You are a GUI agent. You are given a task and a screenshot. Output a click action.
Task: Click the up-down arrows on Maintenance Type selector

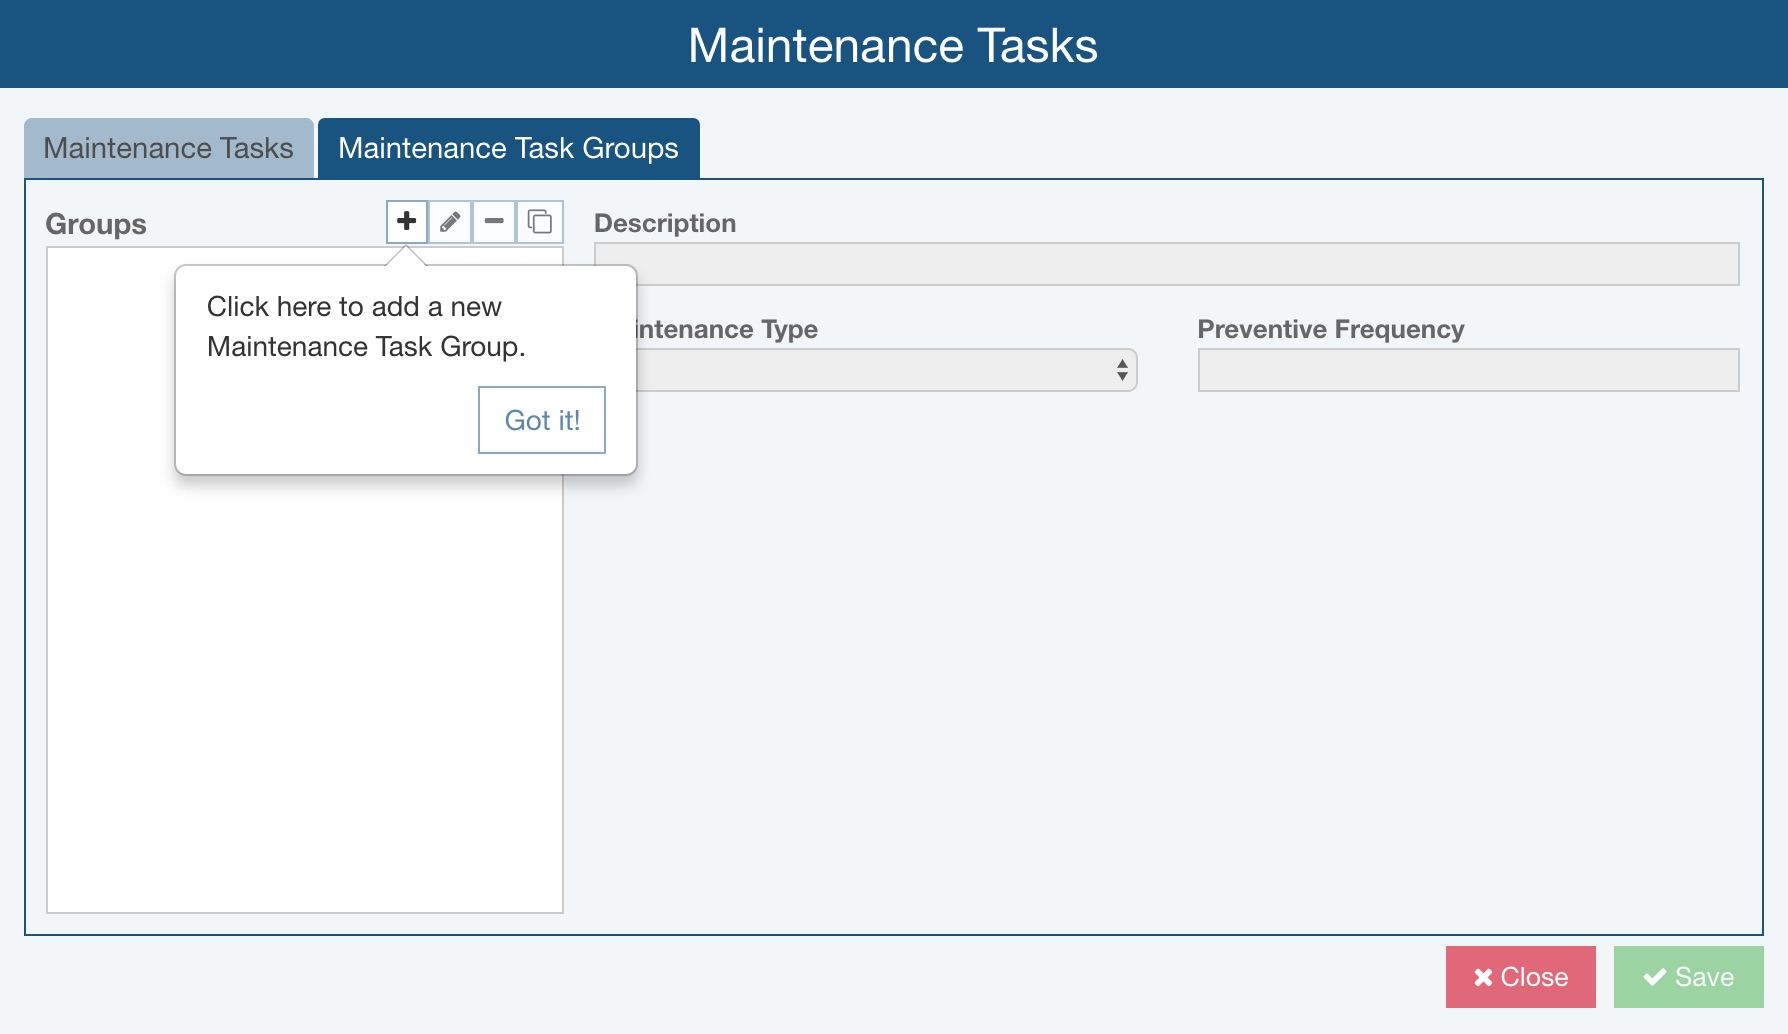point(1122,368)
